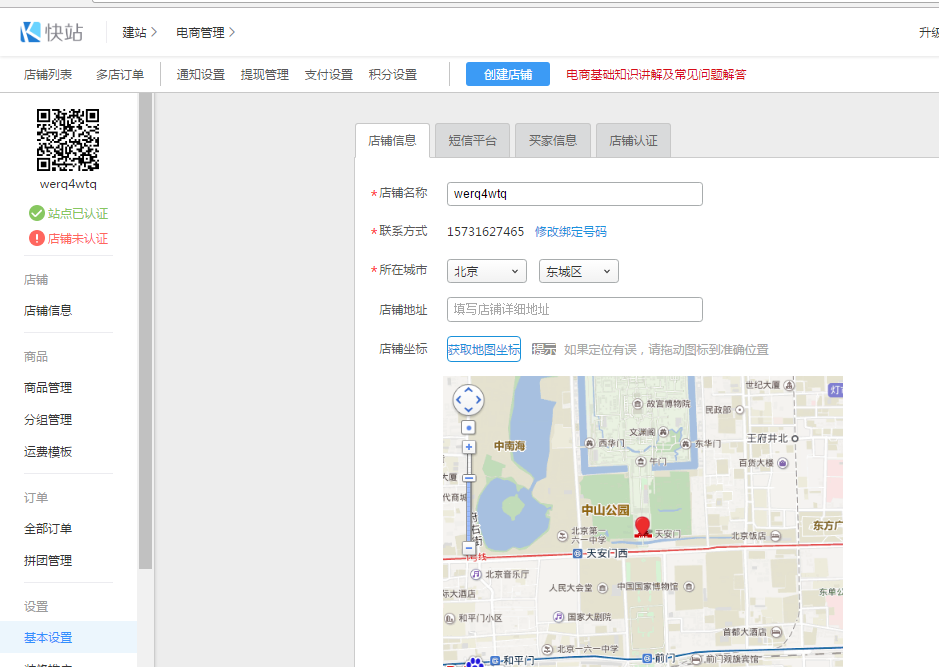
Task: Switch to the 短信平台 tab
Action: click(x=472, y=140)
